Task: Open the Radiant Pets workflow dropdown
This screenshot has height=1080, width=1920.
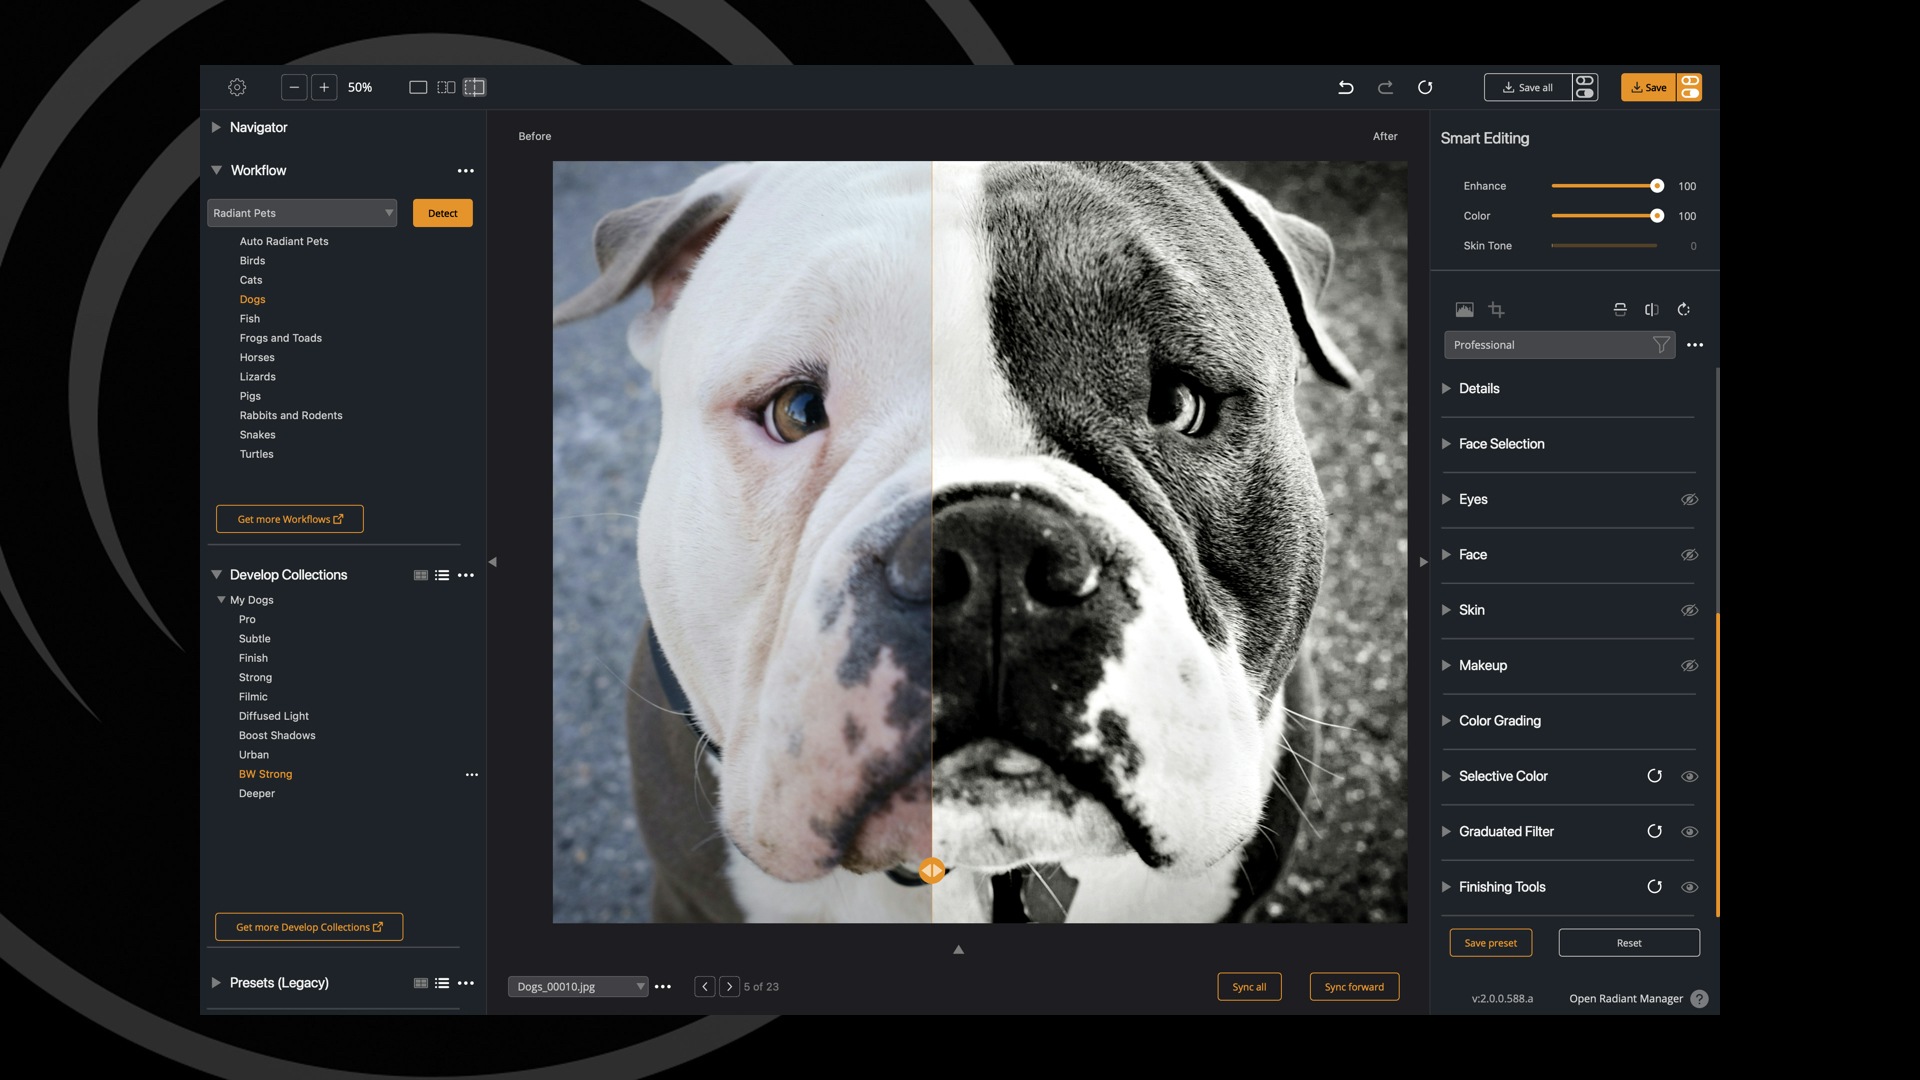Action: pos(302,213)
